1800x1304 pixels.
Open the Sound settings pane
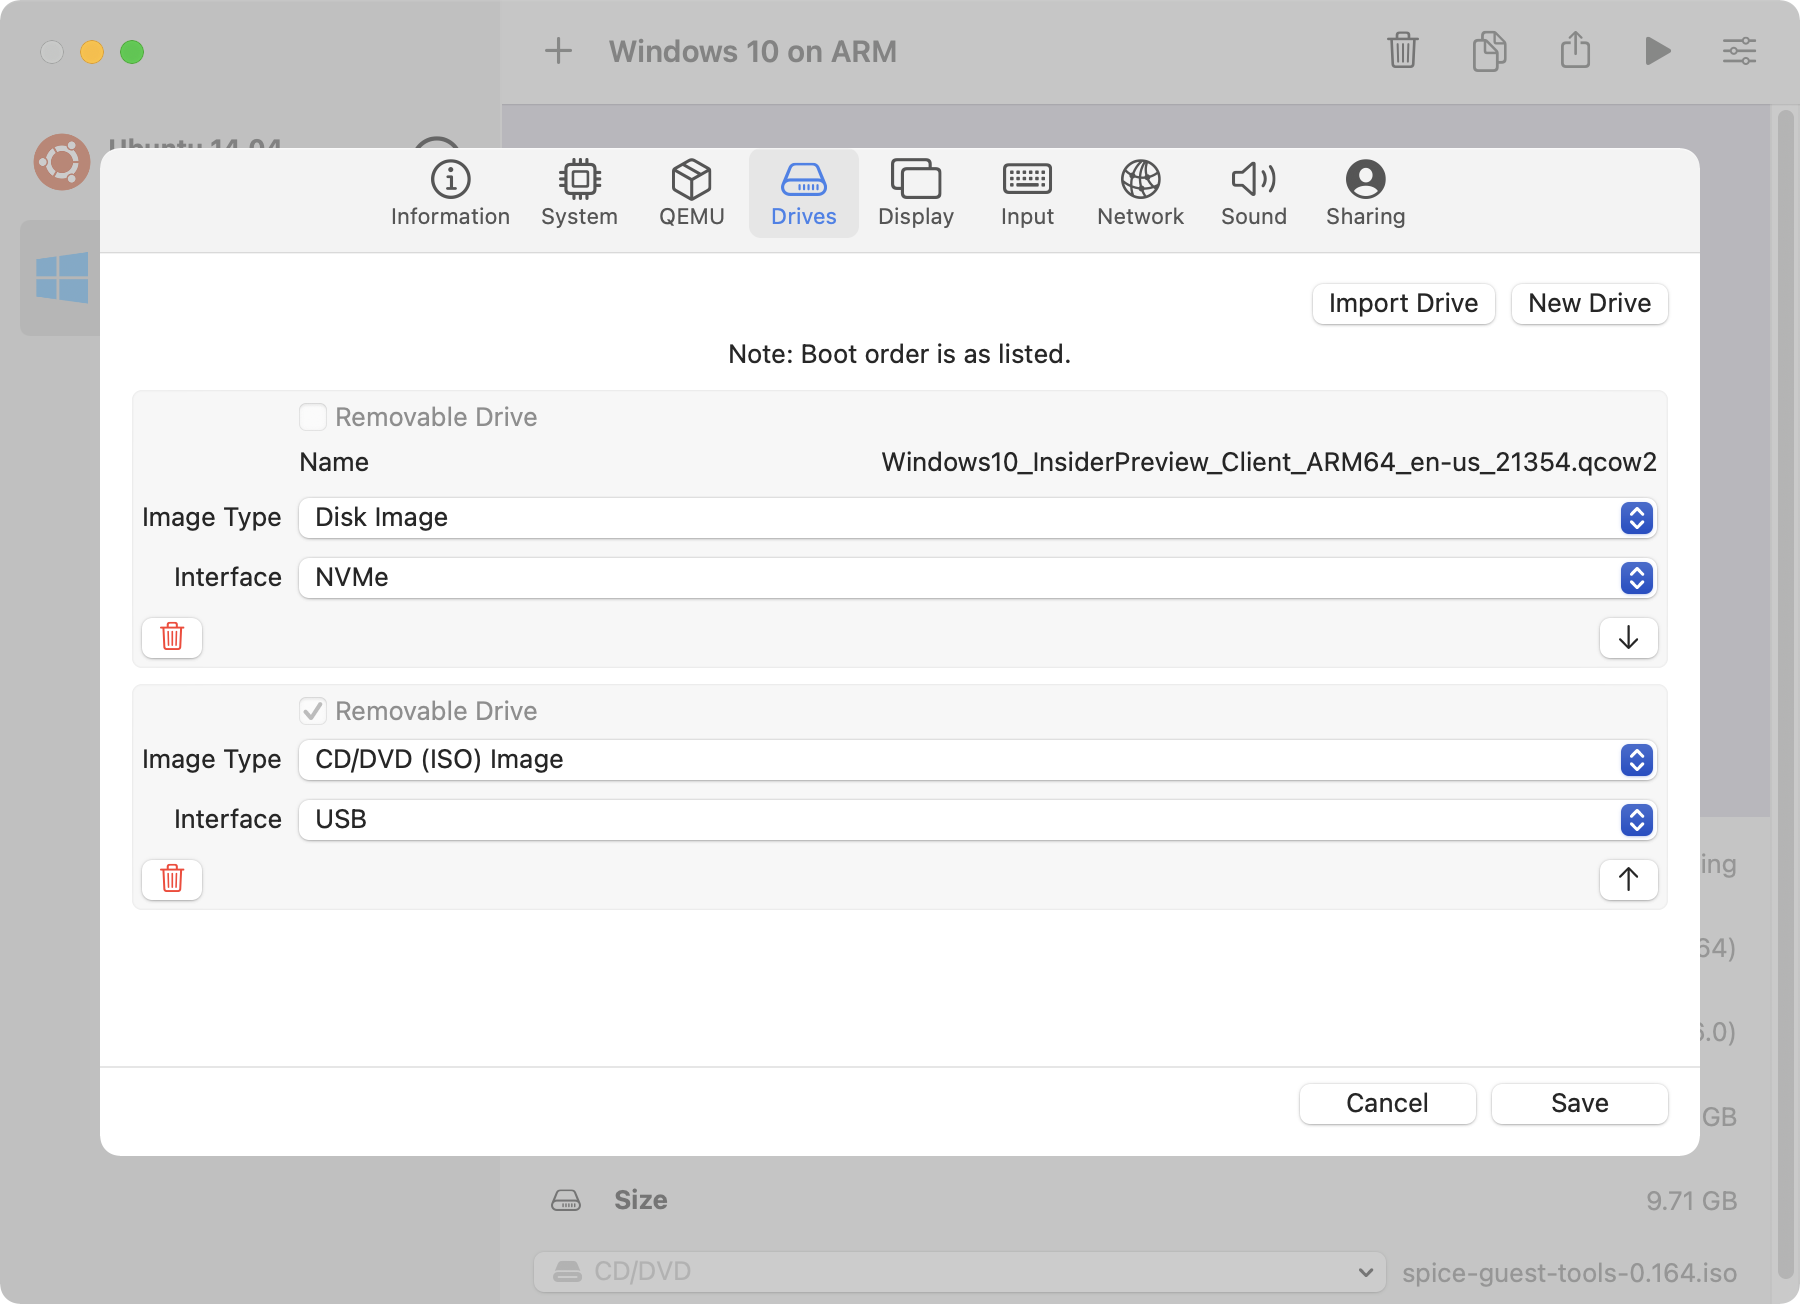point(1253,193)
